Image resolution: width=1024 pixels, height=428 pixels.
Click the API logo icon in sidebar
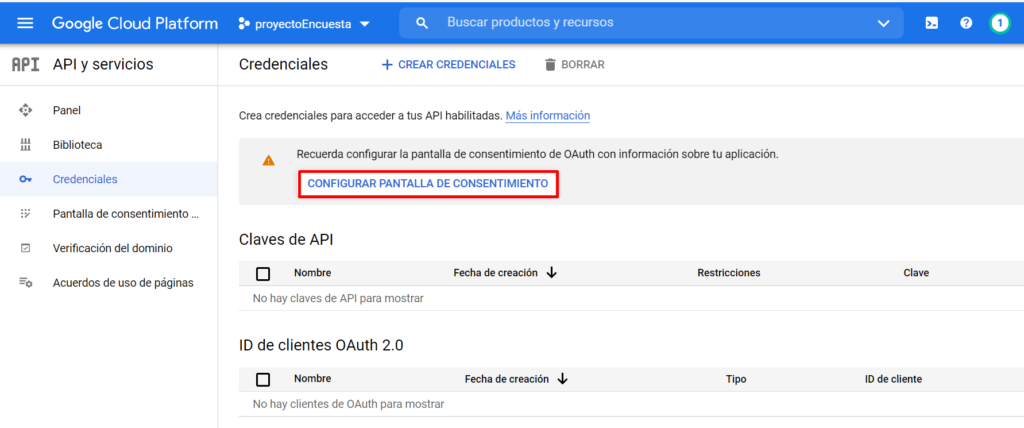25,65
